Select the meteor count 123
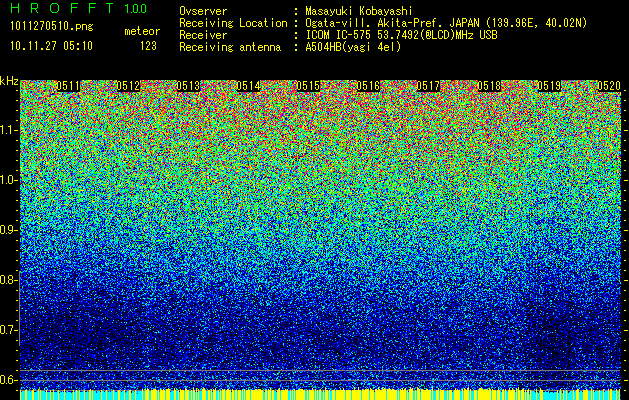Image resolution: width=629 pixels, height=400 pixels. pyautogui.click(x=148, y=46)
